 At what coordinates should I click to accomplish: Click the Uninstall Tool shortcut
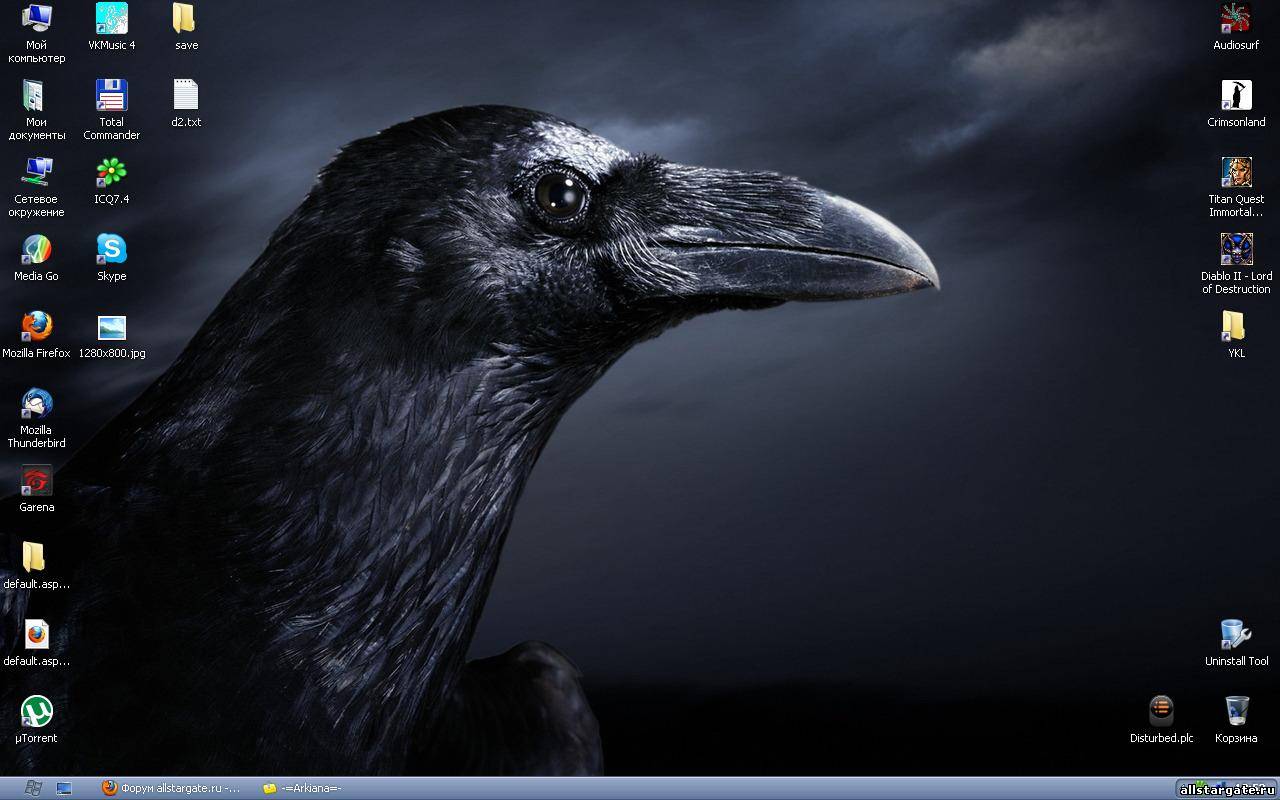click(1236, 635)
